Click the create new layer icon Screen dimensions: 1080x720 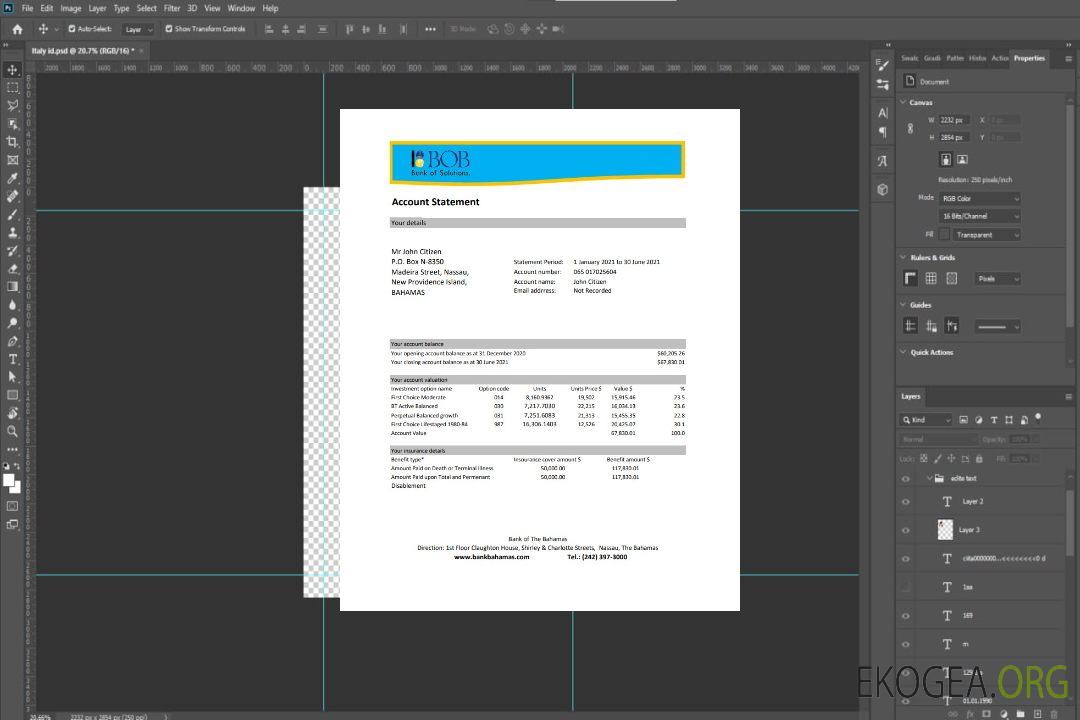point(1037,714)
